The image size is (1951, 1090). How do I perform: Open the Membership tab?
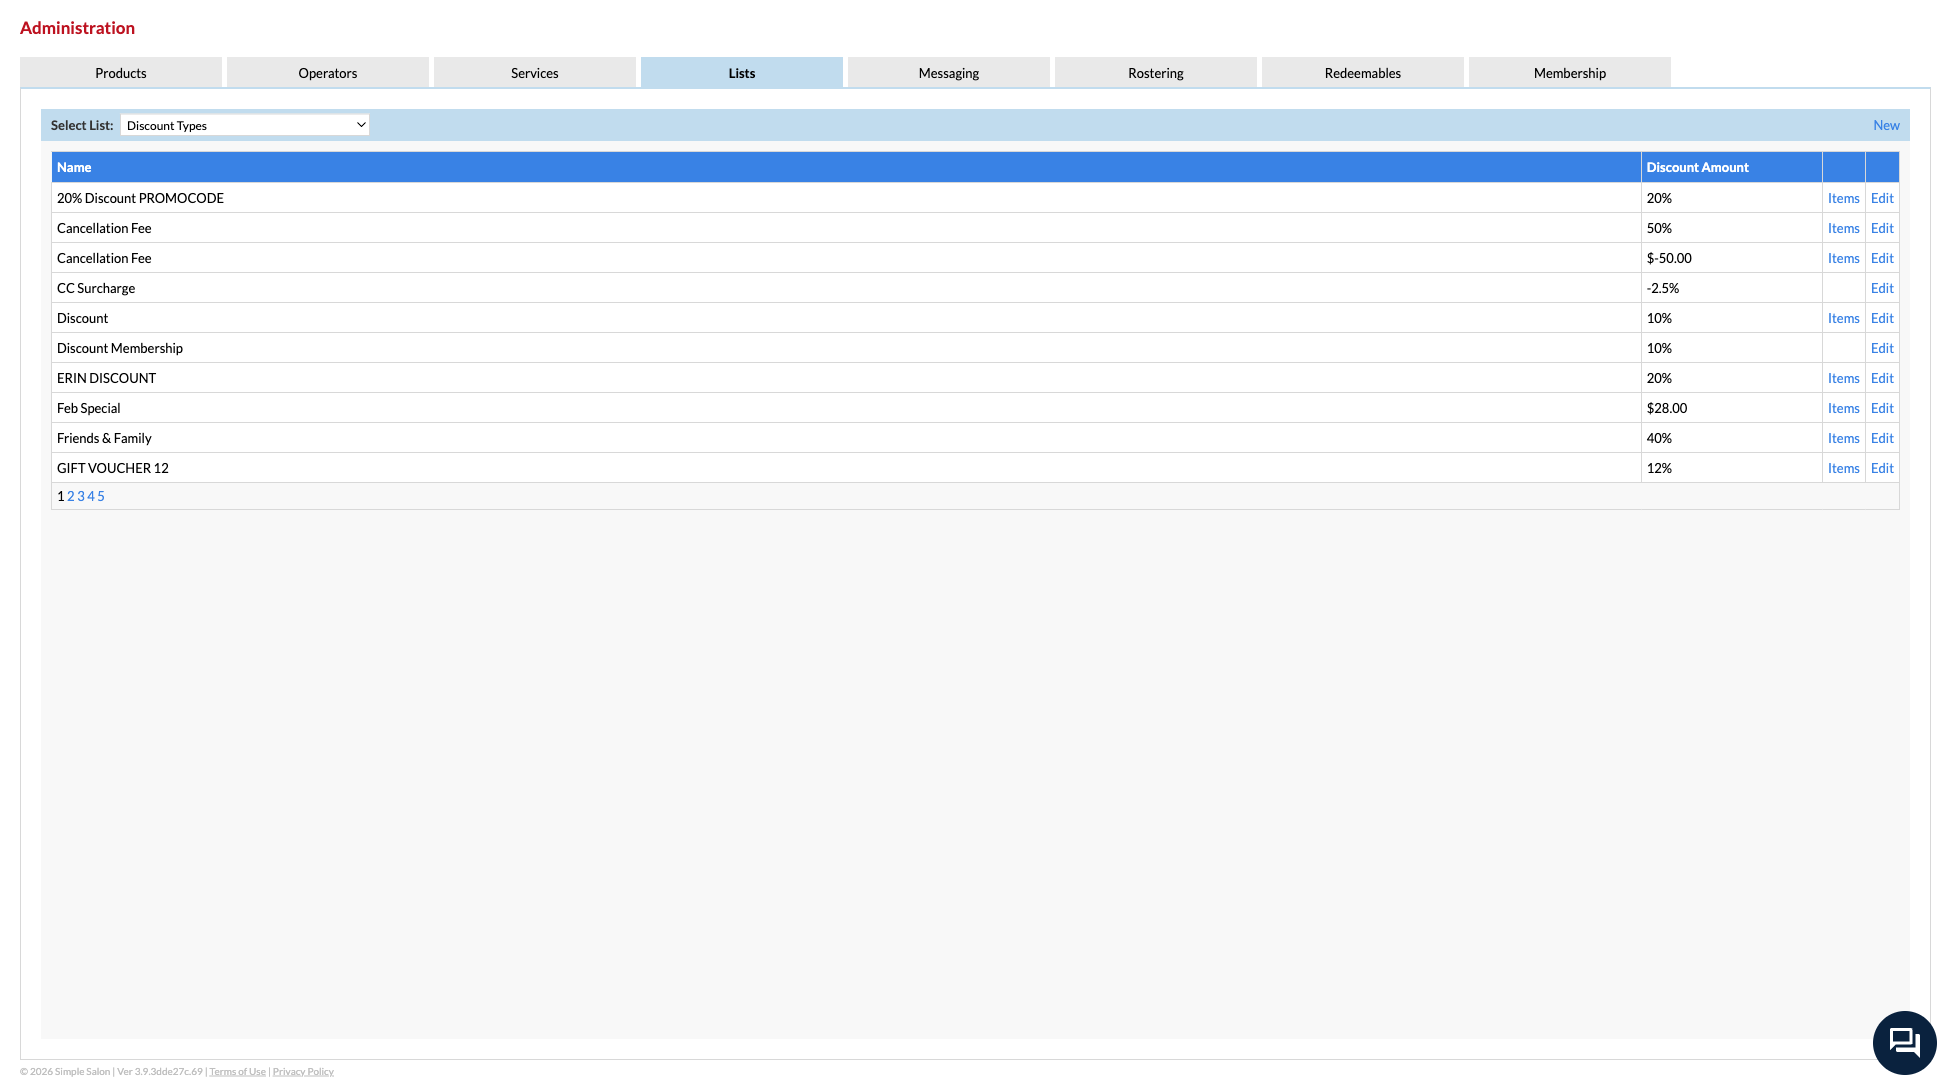pos(1569,72)
